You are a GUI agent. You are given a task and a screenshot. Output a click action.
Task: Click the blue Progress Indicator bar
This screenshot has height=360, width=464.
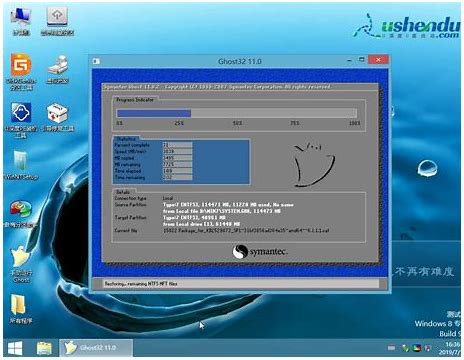click(154, 113)
